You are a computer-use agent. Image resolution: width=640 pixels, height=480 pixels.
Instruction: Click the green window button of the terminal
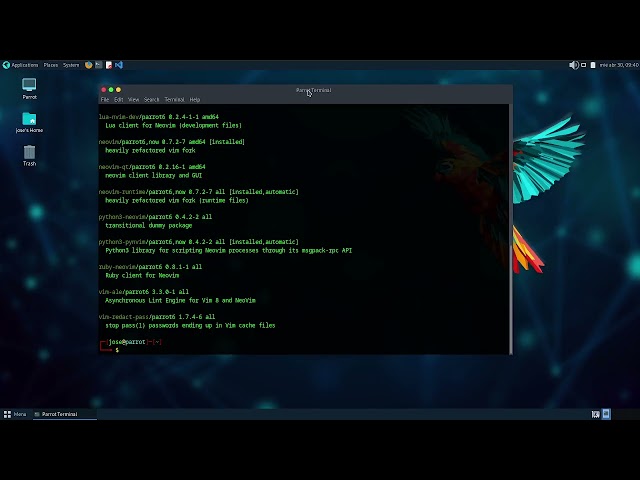[111, 90]
